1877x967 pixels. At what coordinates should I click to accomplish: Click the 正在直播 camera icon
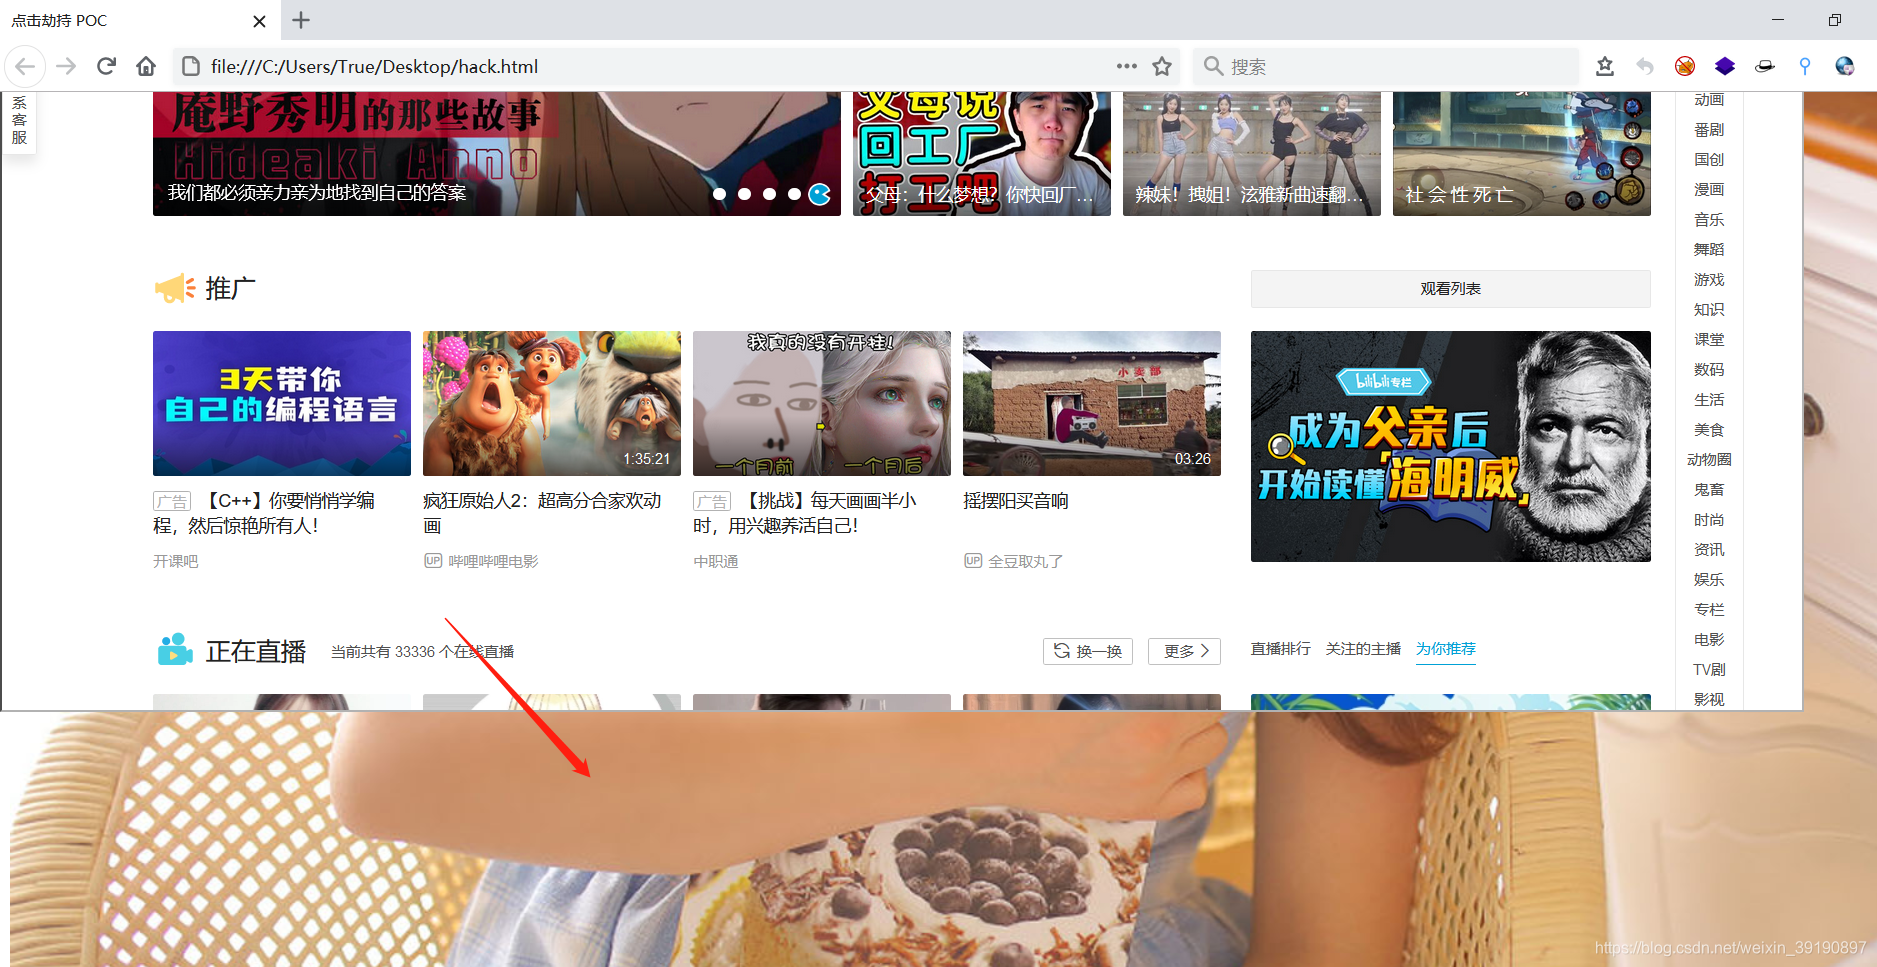[x=175, y=650]
